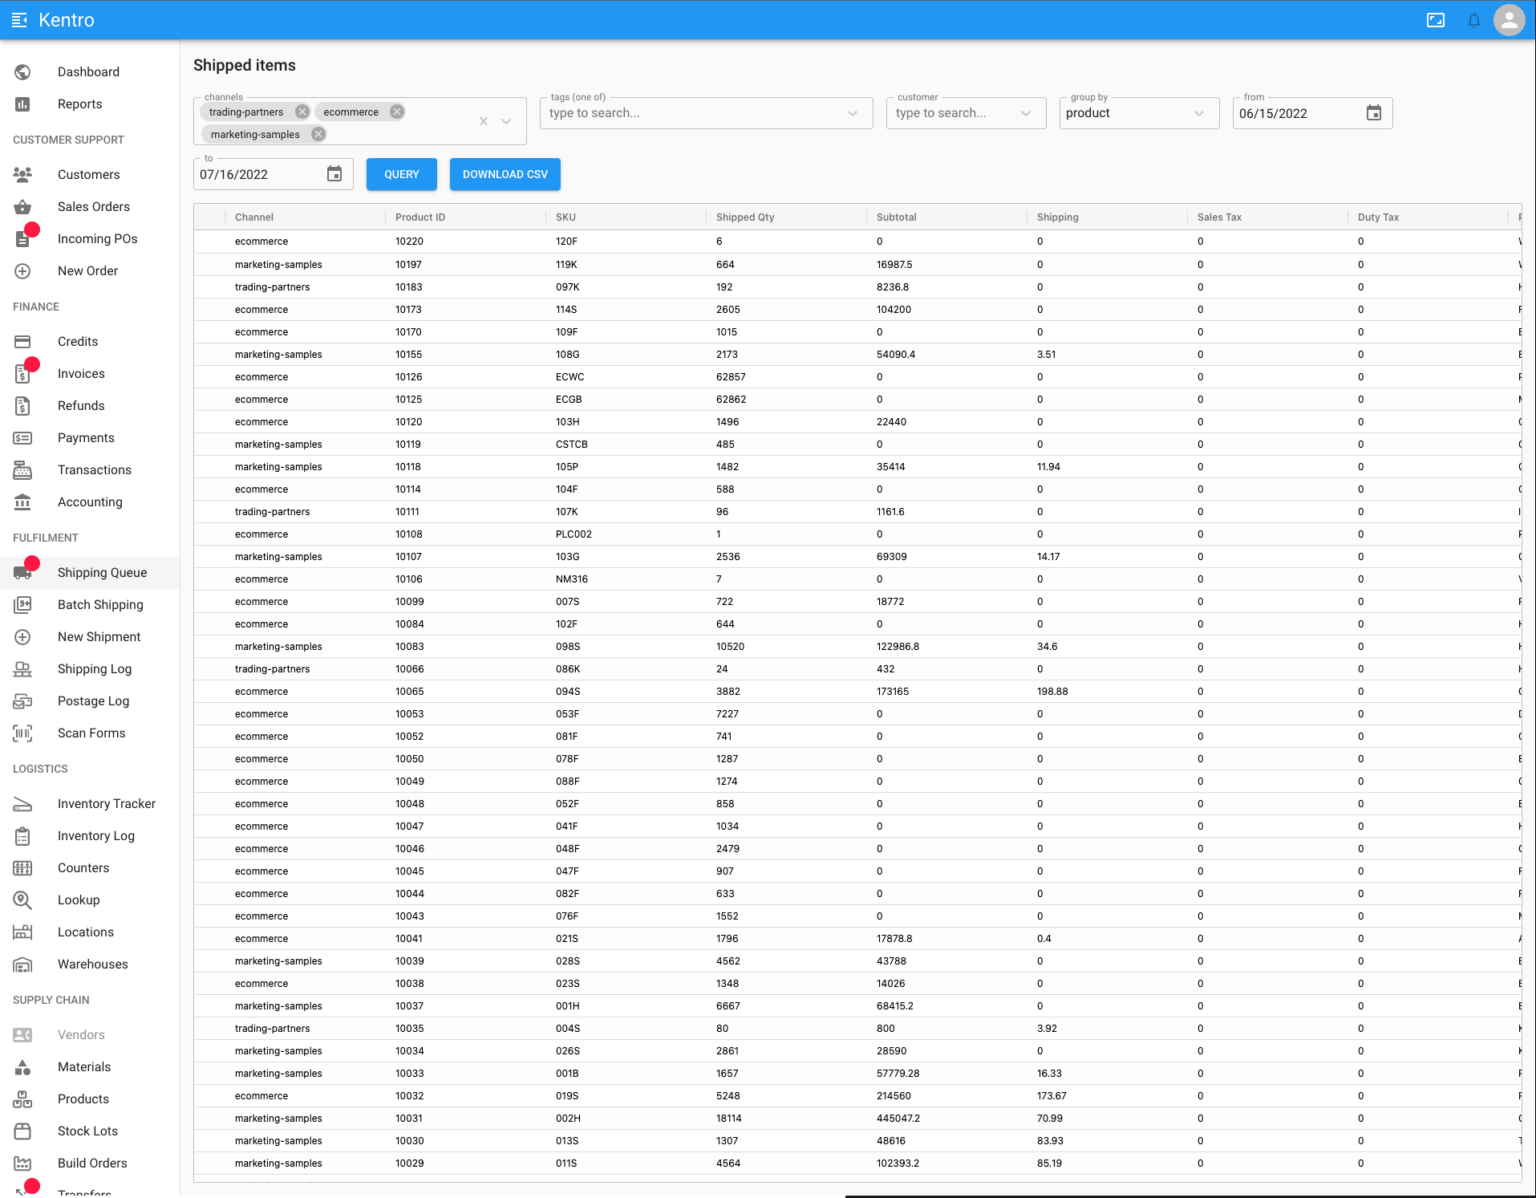Remove the ecommerce channel chip
This screenshot has width=1536, height=1198.
397,112
